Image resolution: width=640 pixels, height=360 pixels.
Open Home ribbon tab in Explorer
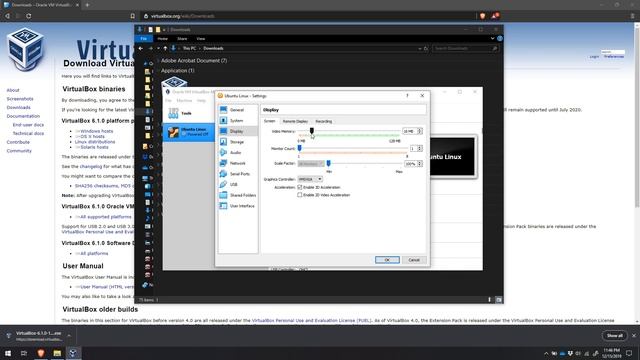[x=162, y=38]
